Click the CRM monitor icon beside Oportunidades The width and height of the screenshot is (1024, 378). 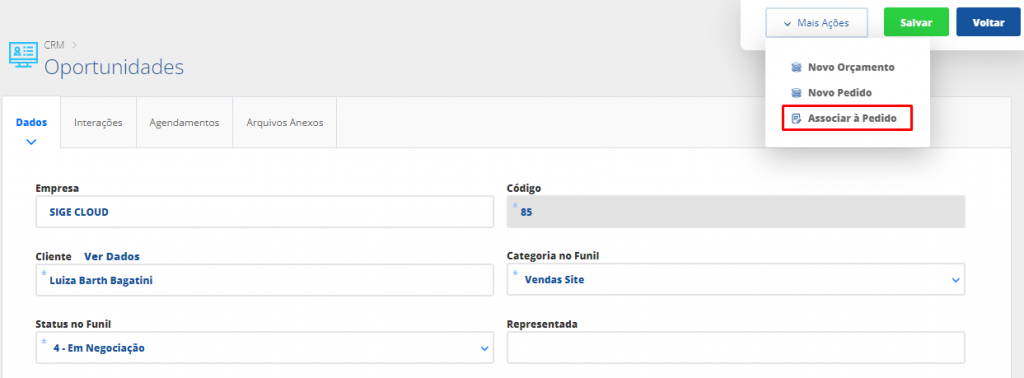[24, 54]
